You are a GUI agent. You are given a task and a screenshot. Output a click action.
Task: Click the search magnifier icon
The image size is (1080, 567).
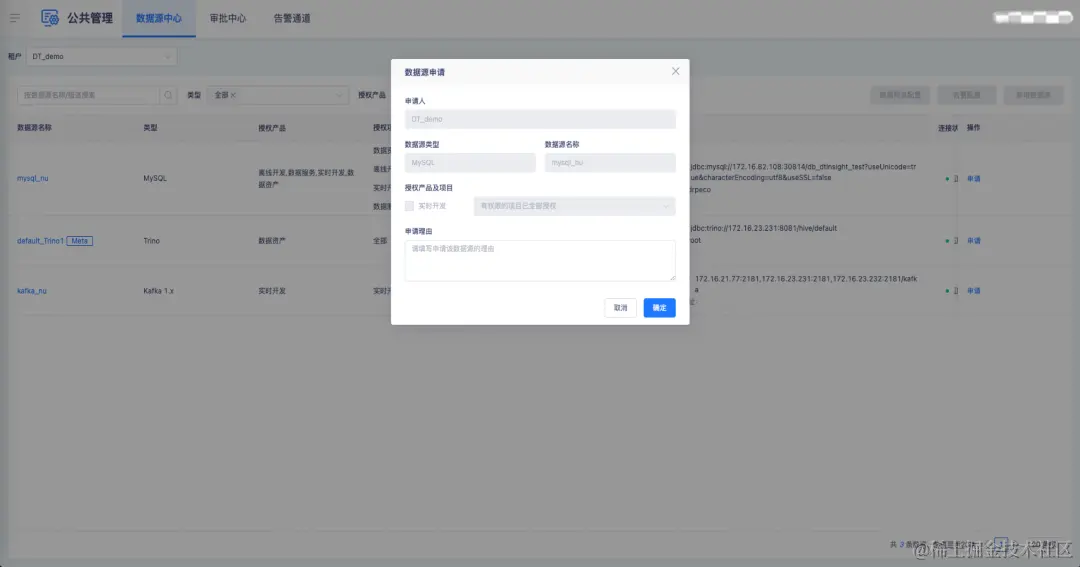click(168, 95)
